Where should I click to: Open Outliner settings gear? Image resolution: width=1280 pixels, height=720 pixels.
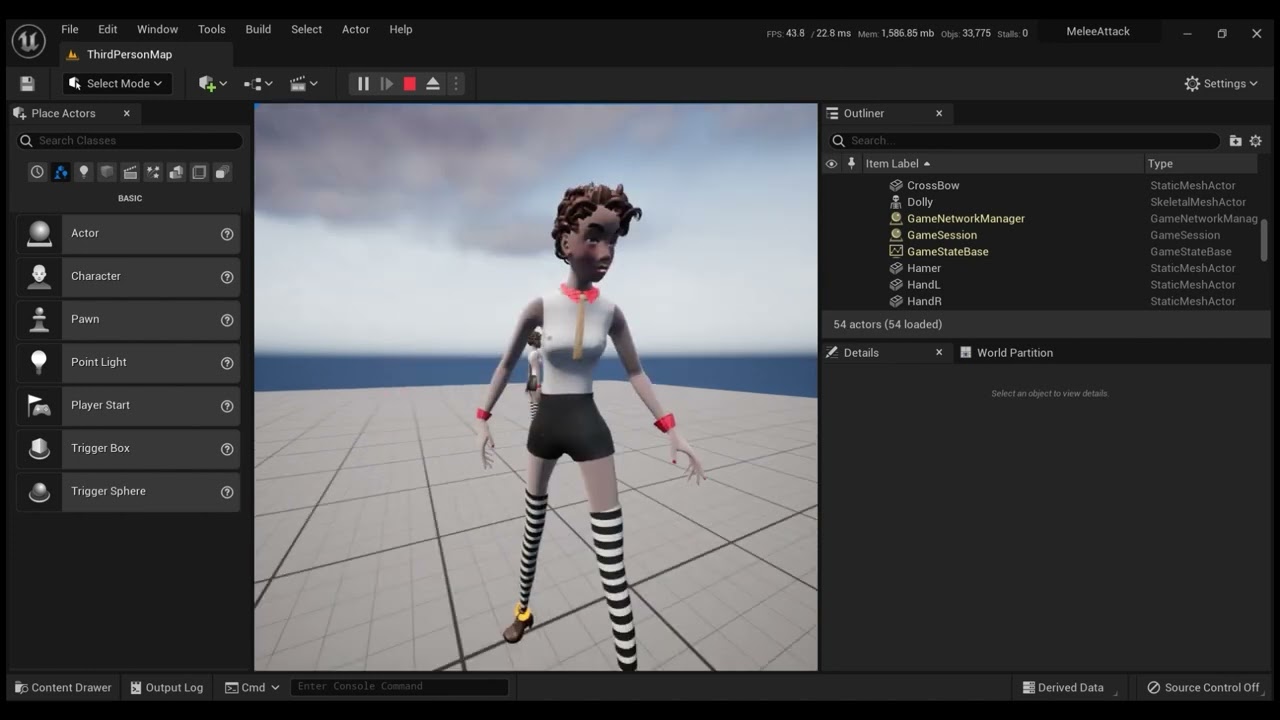[x=1256, y=141]
